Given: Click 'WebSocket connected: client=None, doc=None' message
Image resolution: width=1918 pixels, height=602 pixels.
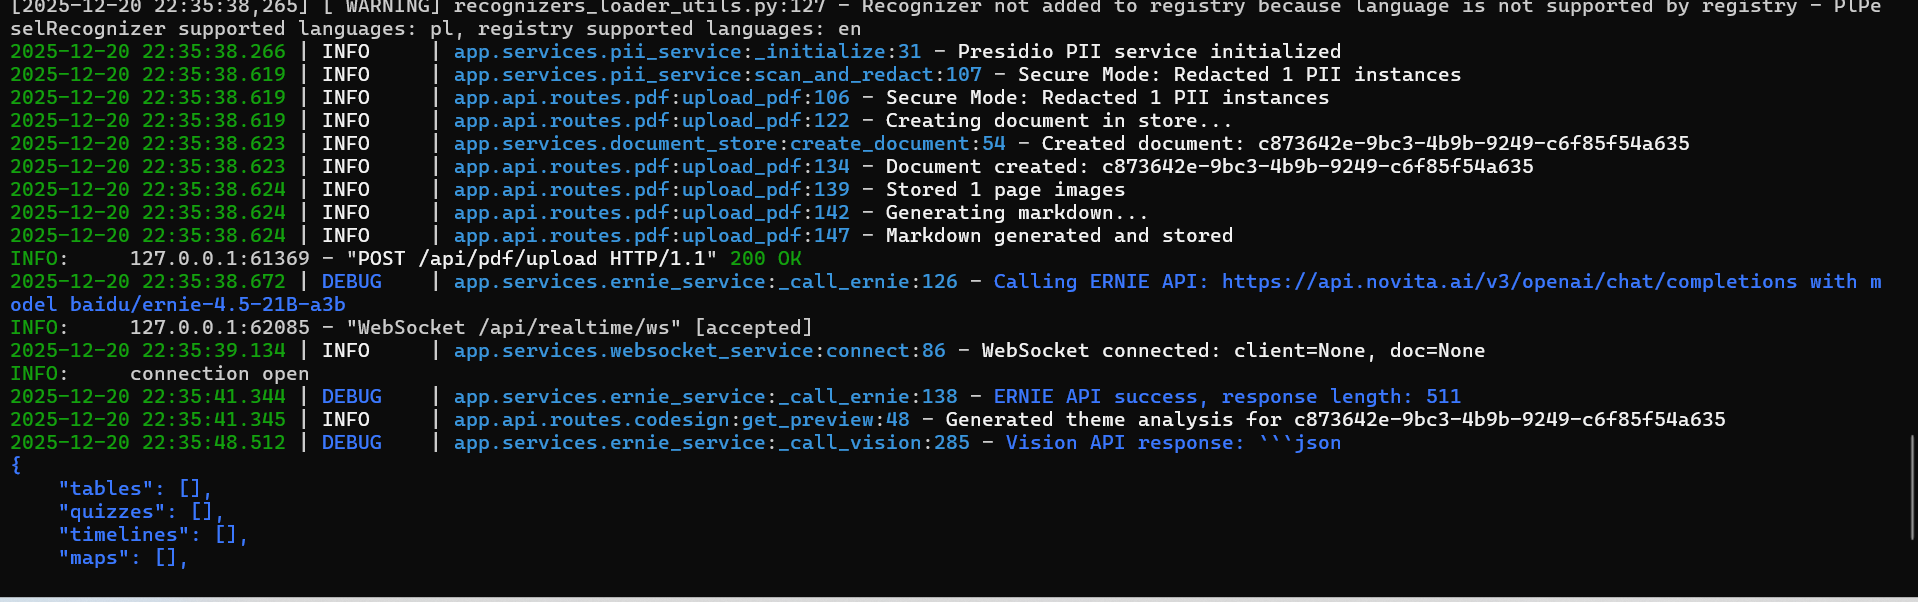Looking at the screenshot, I should [x=1233, y=350].
